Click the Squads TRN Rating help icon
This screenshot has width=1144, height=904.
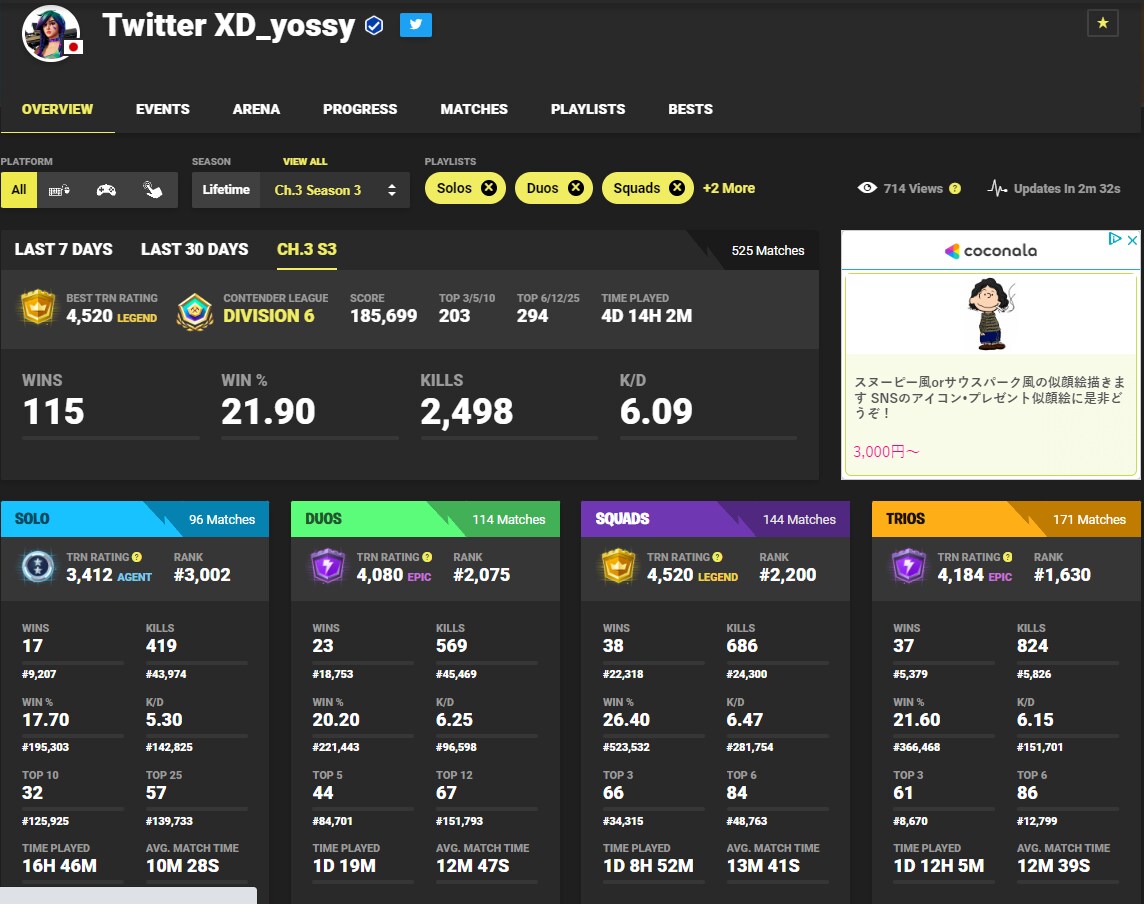click(x=718, y=557)
